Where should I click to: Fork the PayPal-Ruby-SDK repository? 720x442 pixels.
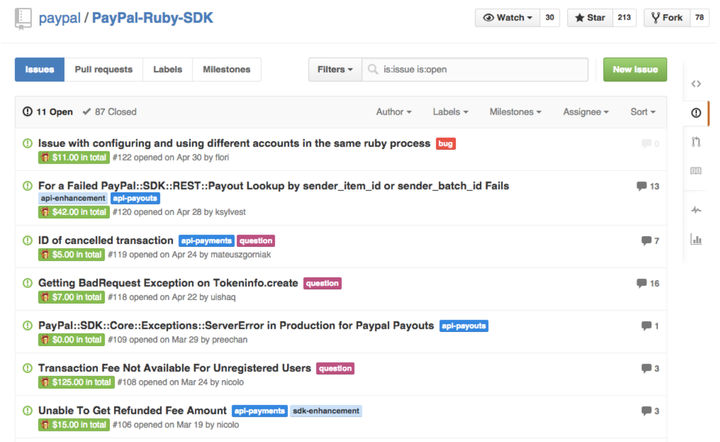coord(667,17)
